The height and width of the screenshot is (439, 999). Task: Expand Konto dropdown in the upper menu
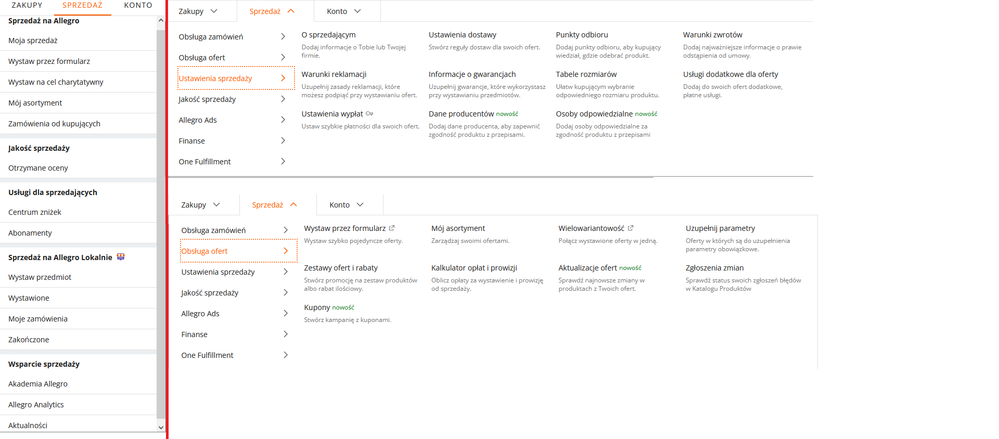click(x=344, y=11)
